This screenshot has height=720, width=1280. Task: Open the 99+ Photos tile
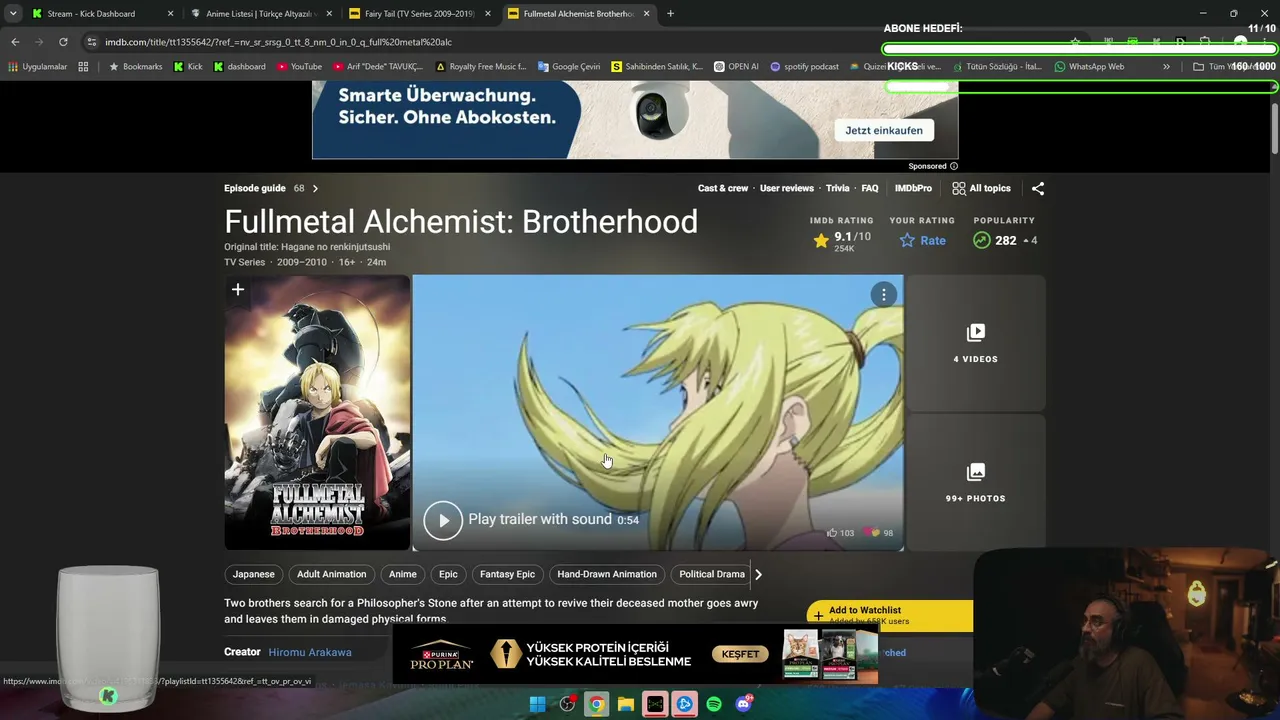coord(975,482)
